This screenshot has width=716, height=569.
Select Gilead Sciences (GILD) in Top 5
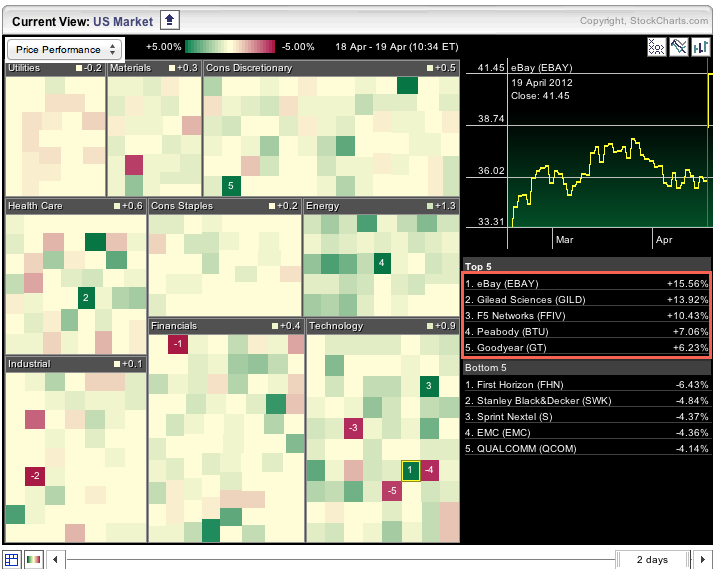click(586, 300)
